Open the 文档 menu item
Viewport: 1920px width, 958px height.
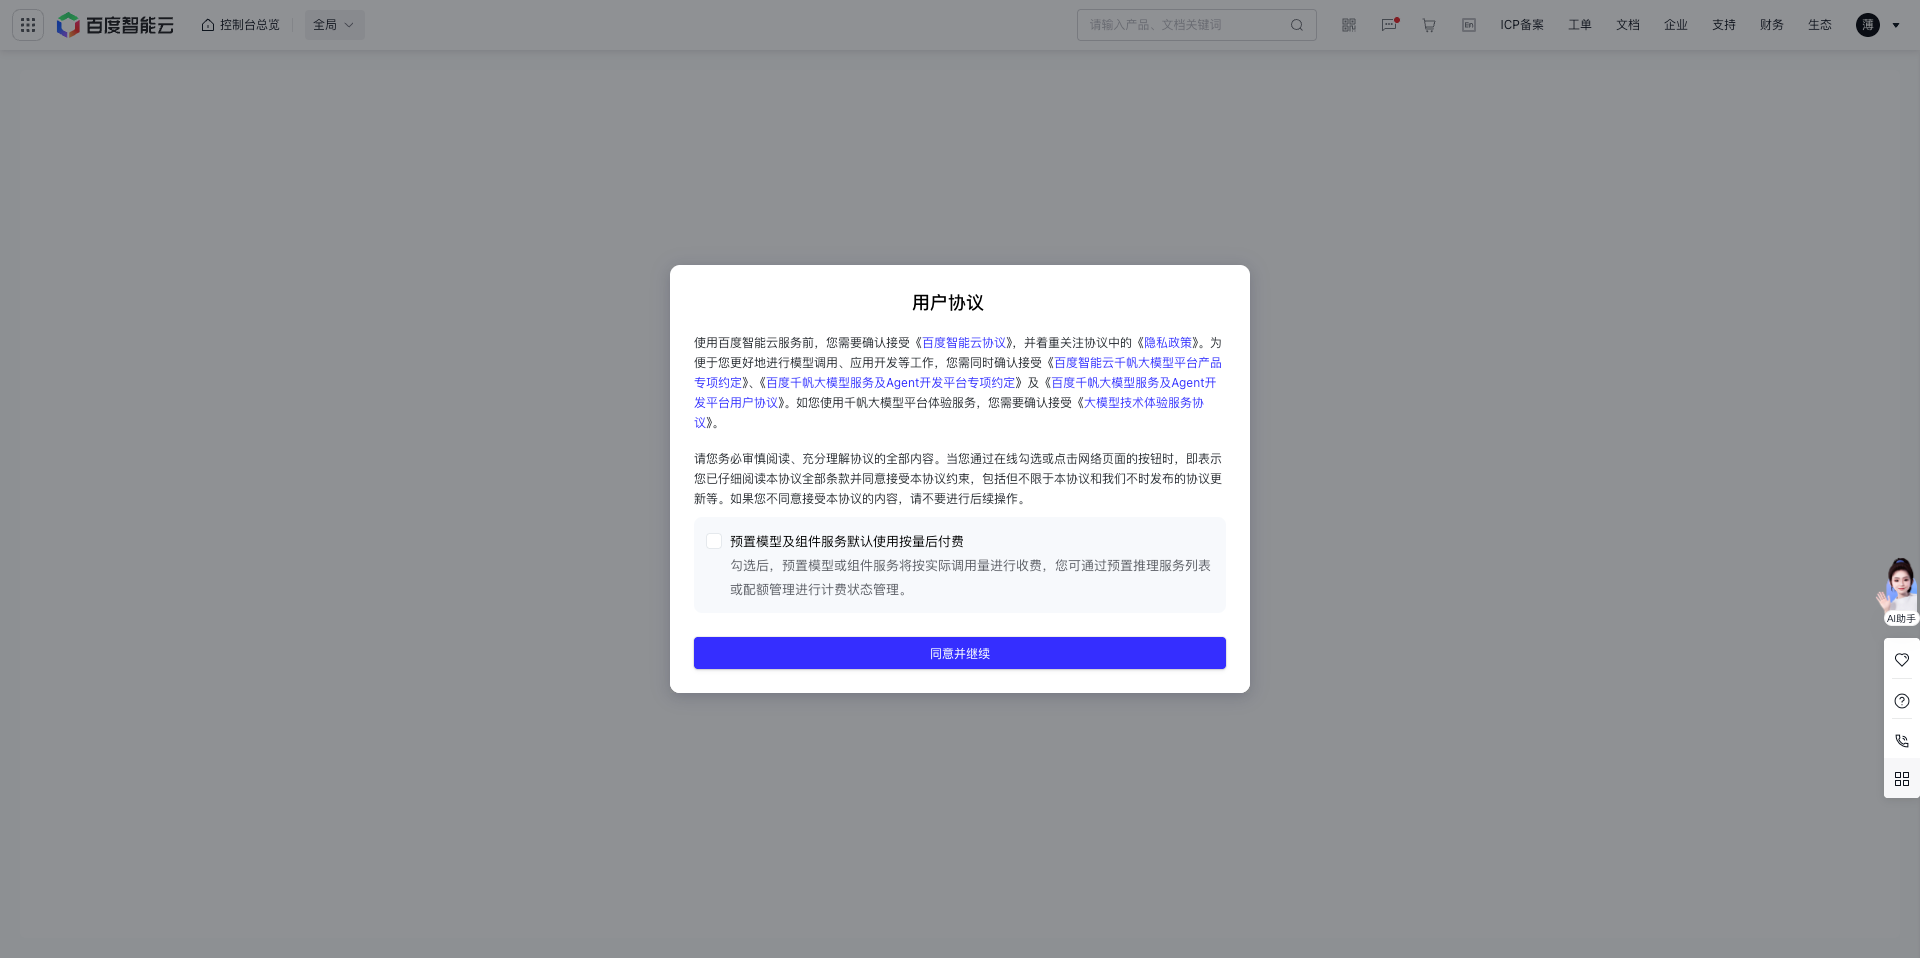tap(1627, 24)
